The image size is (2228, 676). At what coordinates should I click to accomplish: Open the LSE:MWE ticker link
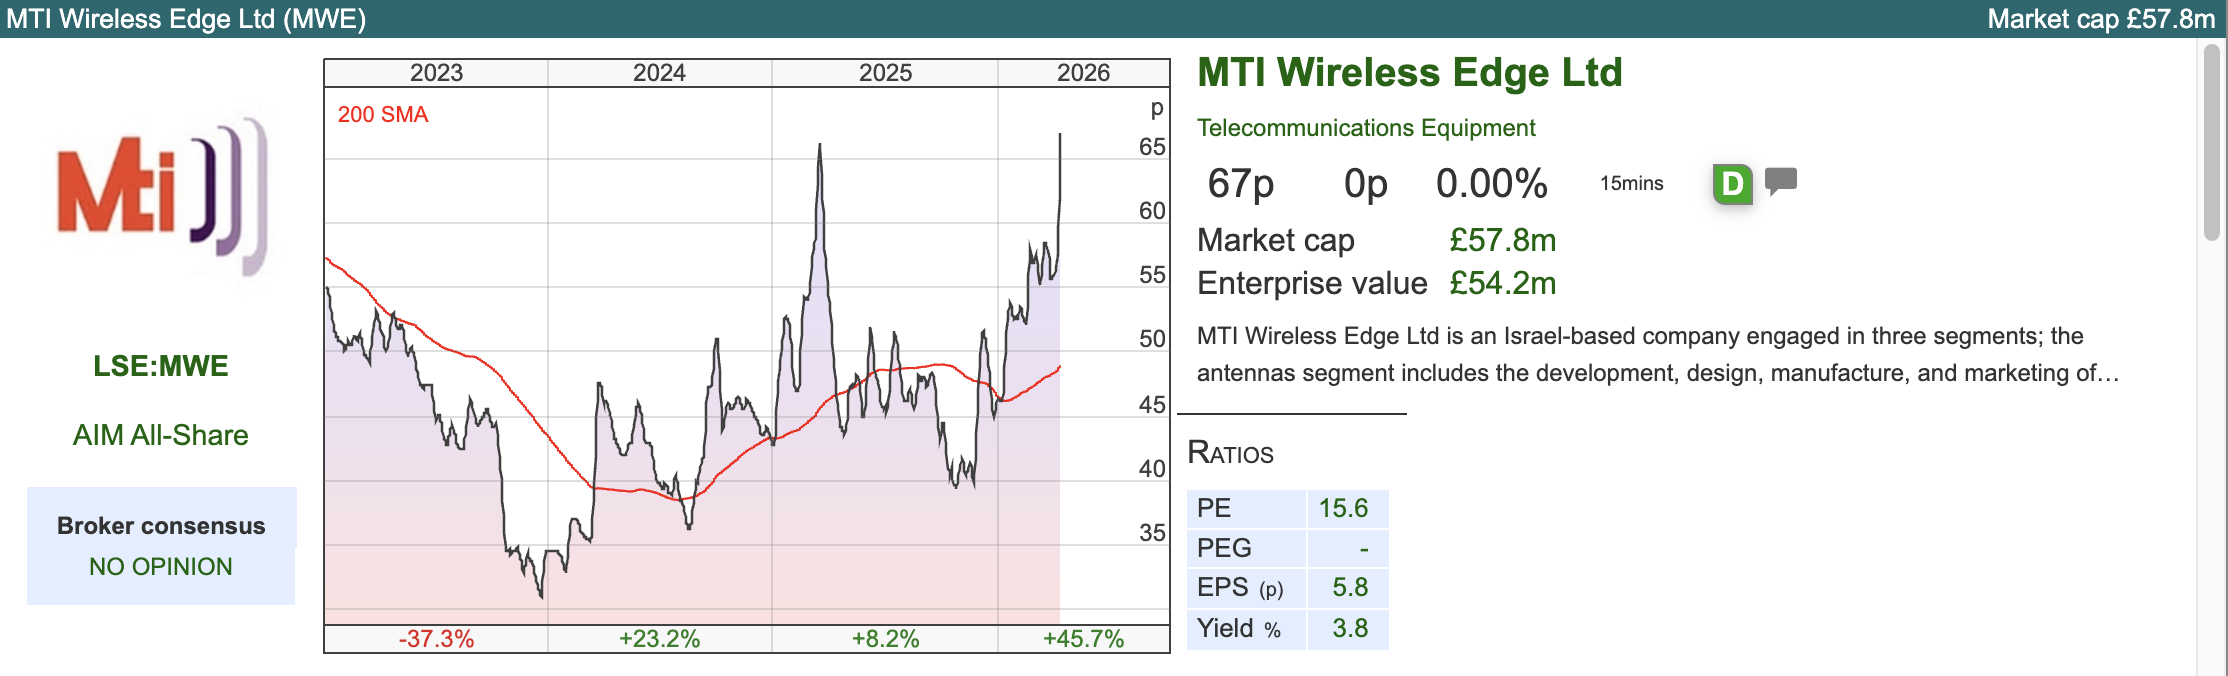pyautogui.click(x=161, y=366)
